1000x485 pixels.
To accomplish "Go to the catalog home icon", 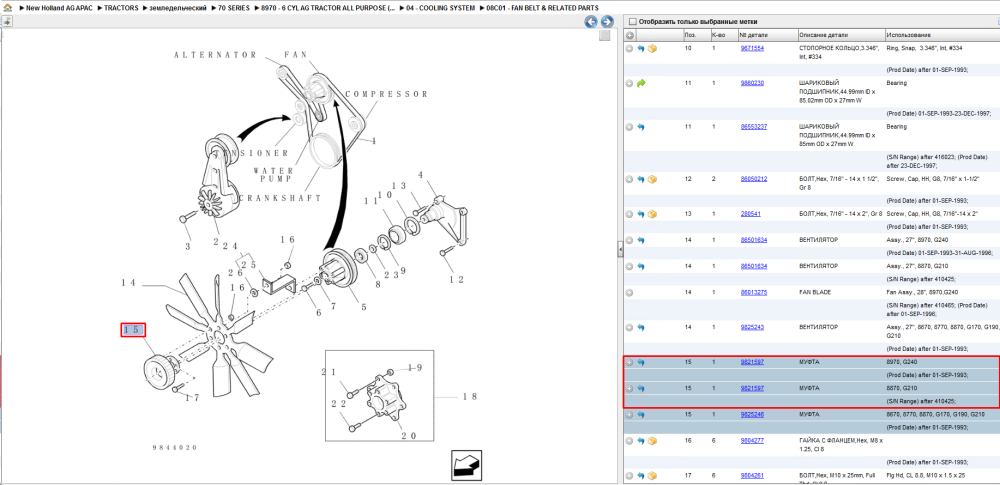I will (x=8, y=8).
